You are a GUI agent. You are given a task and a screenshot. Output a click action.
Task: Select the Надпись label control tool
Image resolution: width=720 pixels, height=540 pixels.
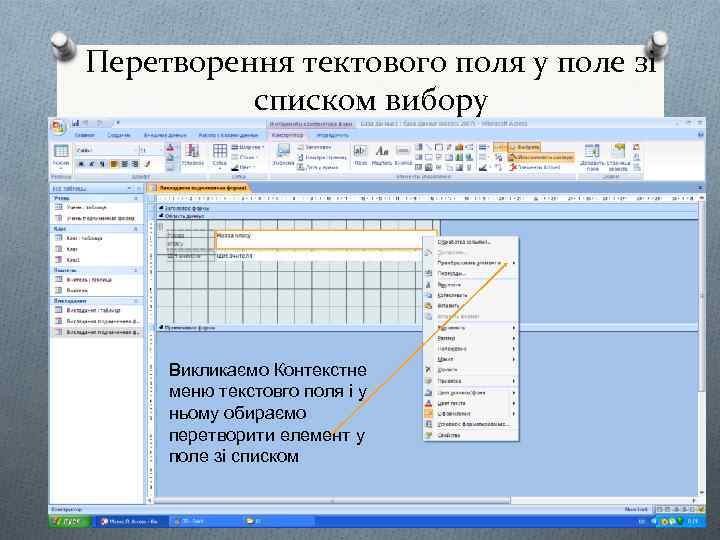pyautogui.click(x=382, y=155)
